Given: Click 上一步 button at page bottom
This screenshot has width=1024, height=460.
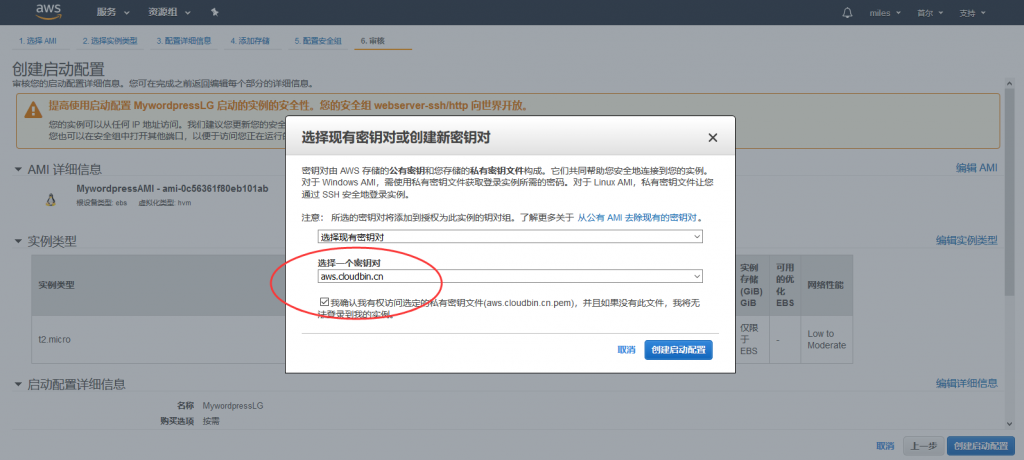Looking at the screenshot, I should [923, 446].
